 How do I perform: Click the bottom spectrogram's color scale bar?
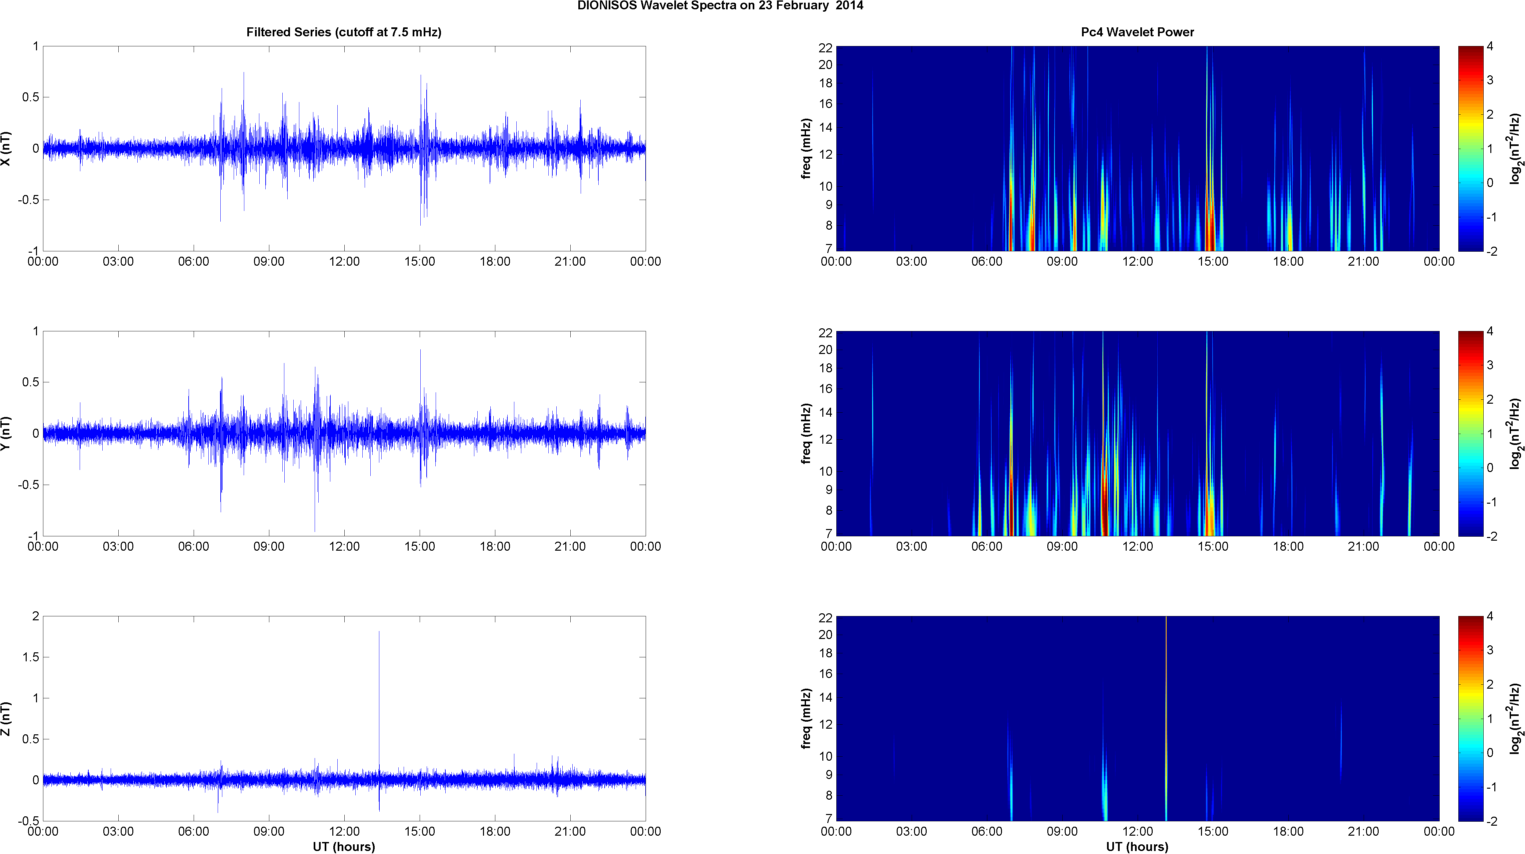[1470, 718]
